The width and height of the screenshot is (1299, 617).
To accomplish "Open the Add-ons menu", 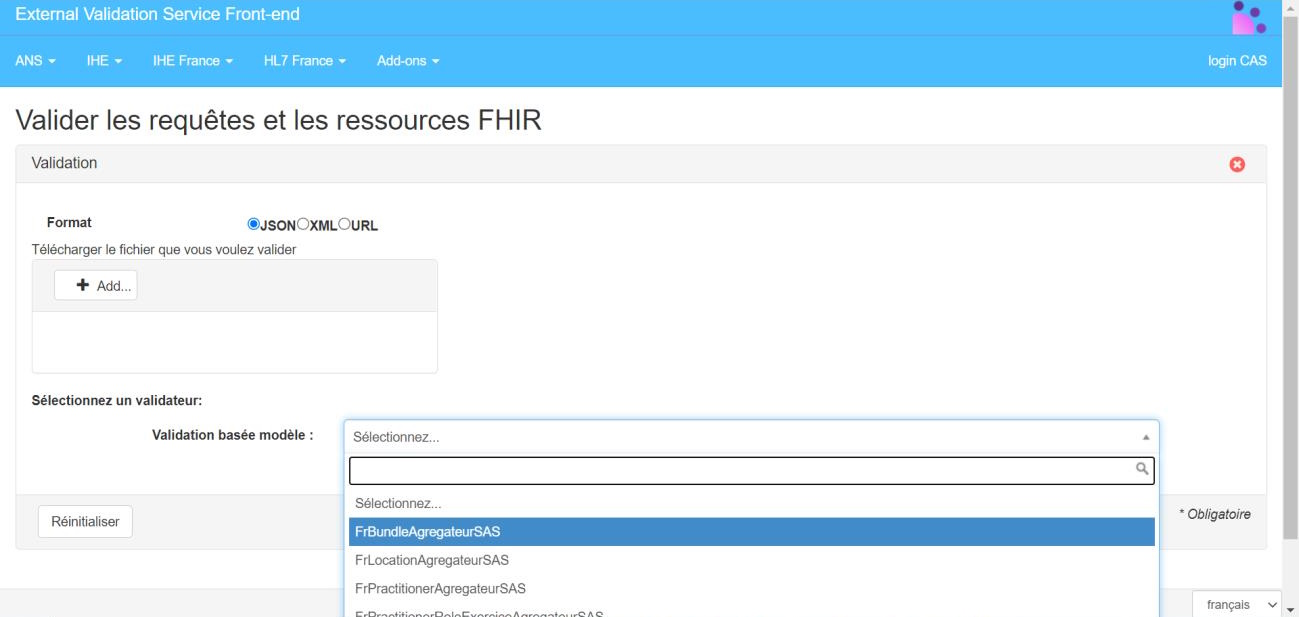I will pos(408,61).
